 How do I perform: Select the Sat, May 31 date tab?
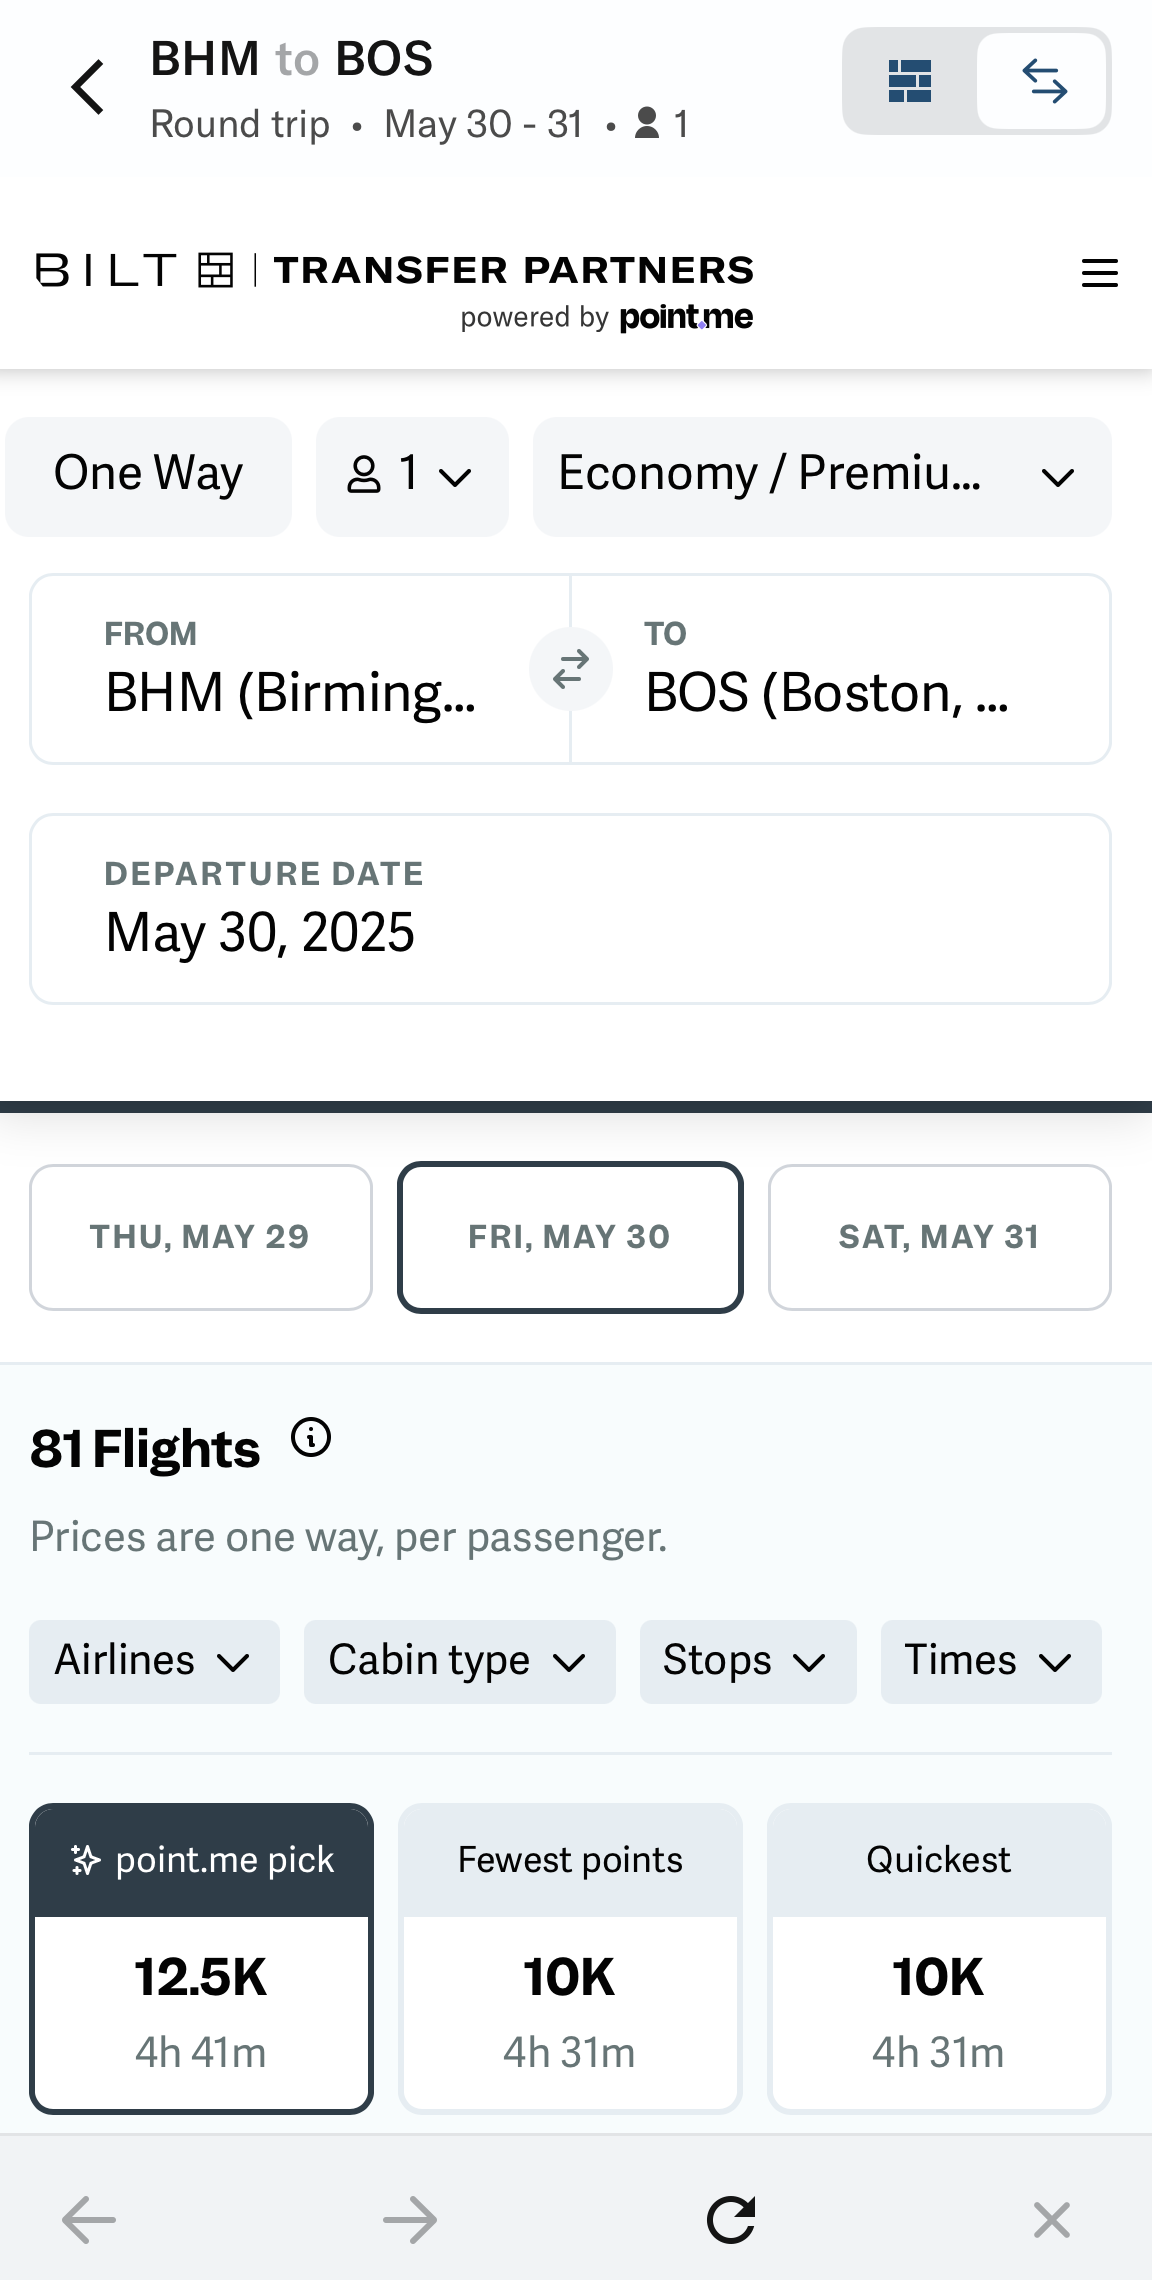tap(940, 1237)
